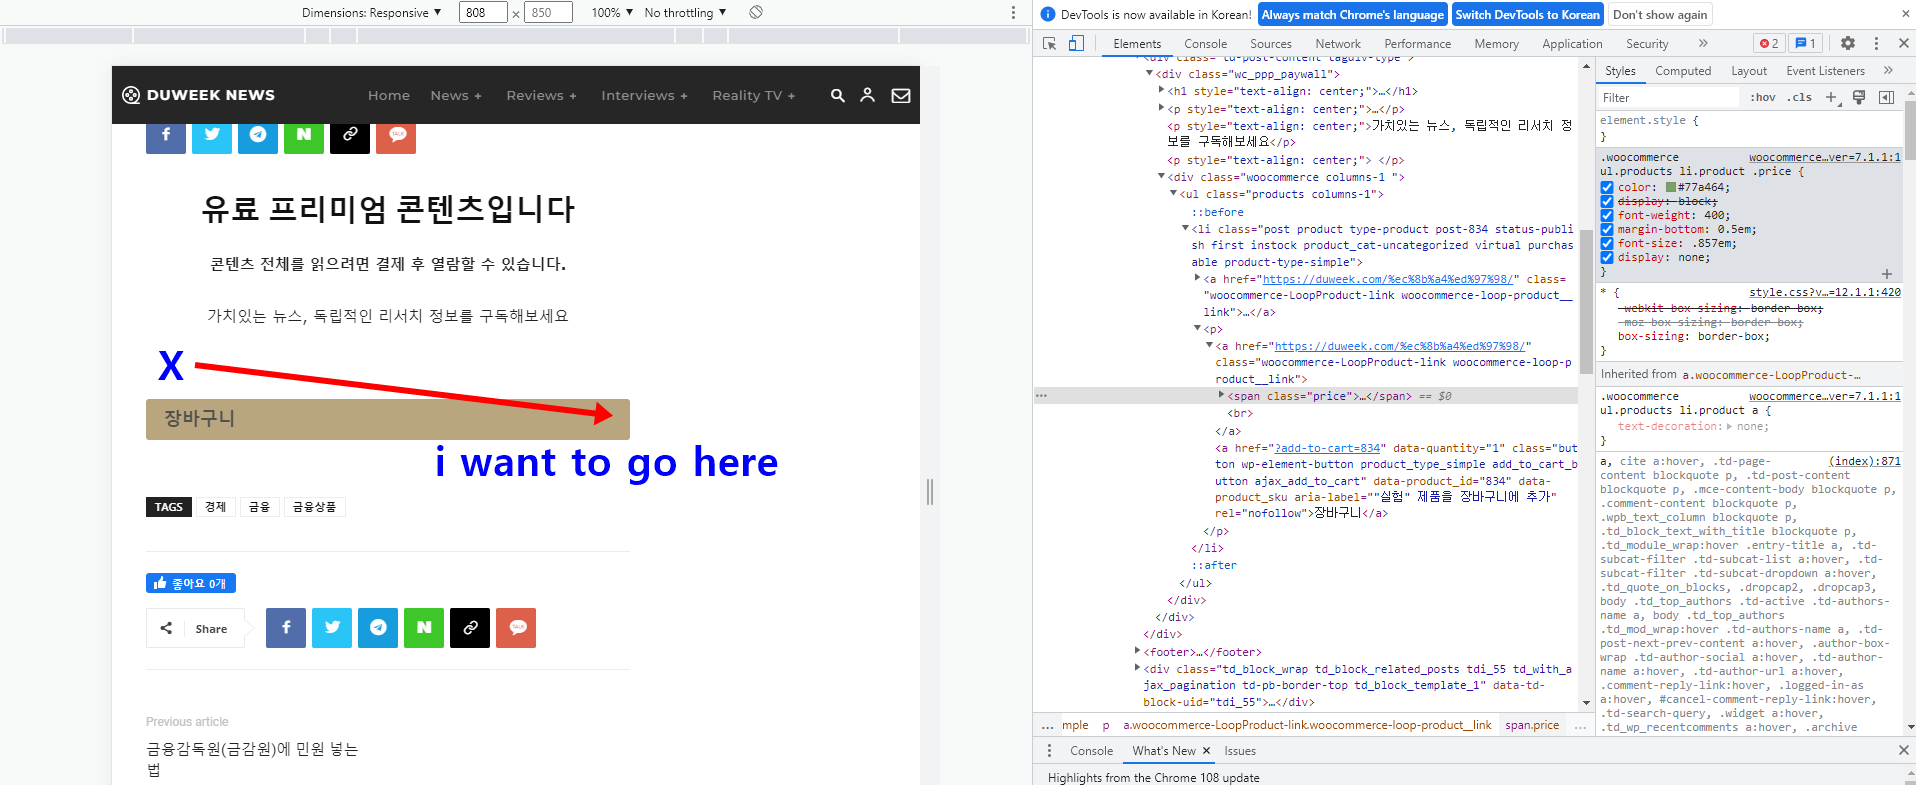Share on Twitter in bottom share row
1916x785 pixels.
[332, 628]
